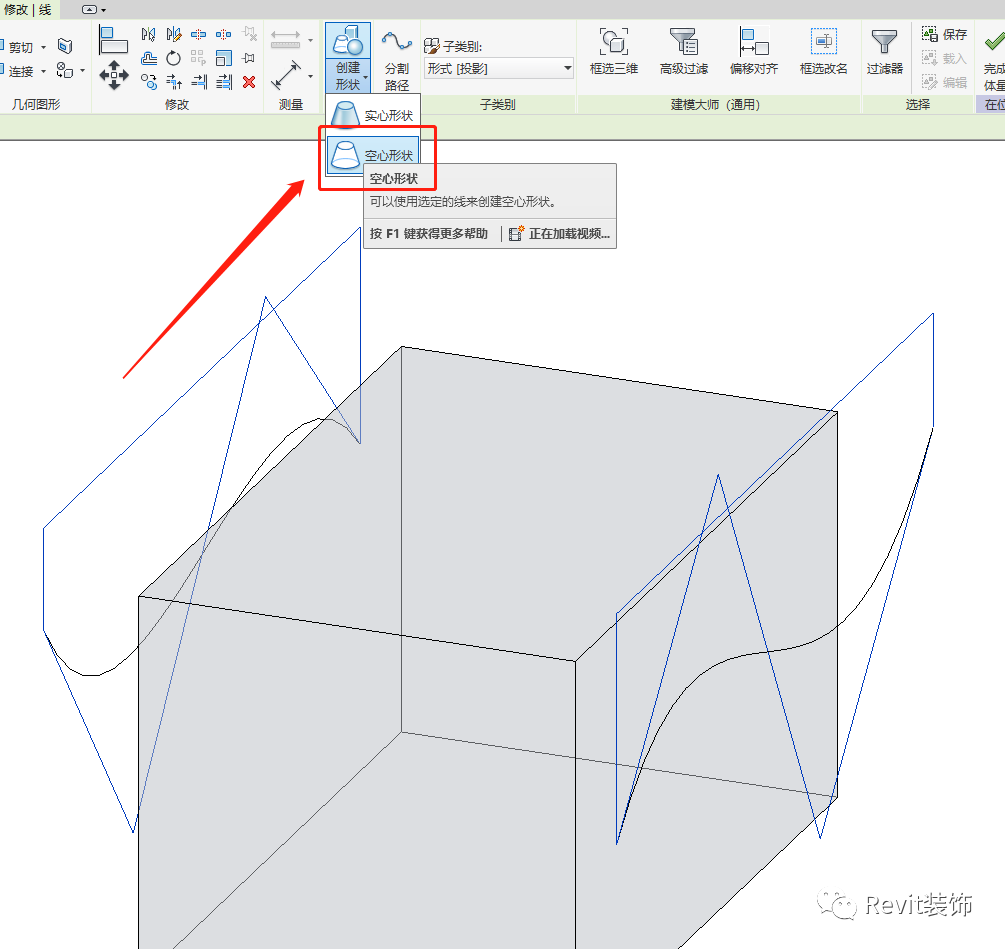Click the gray top face of the box
Image resolution: width=1005 pixels, height=949 pixels.
click(480, 500)
